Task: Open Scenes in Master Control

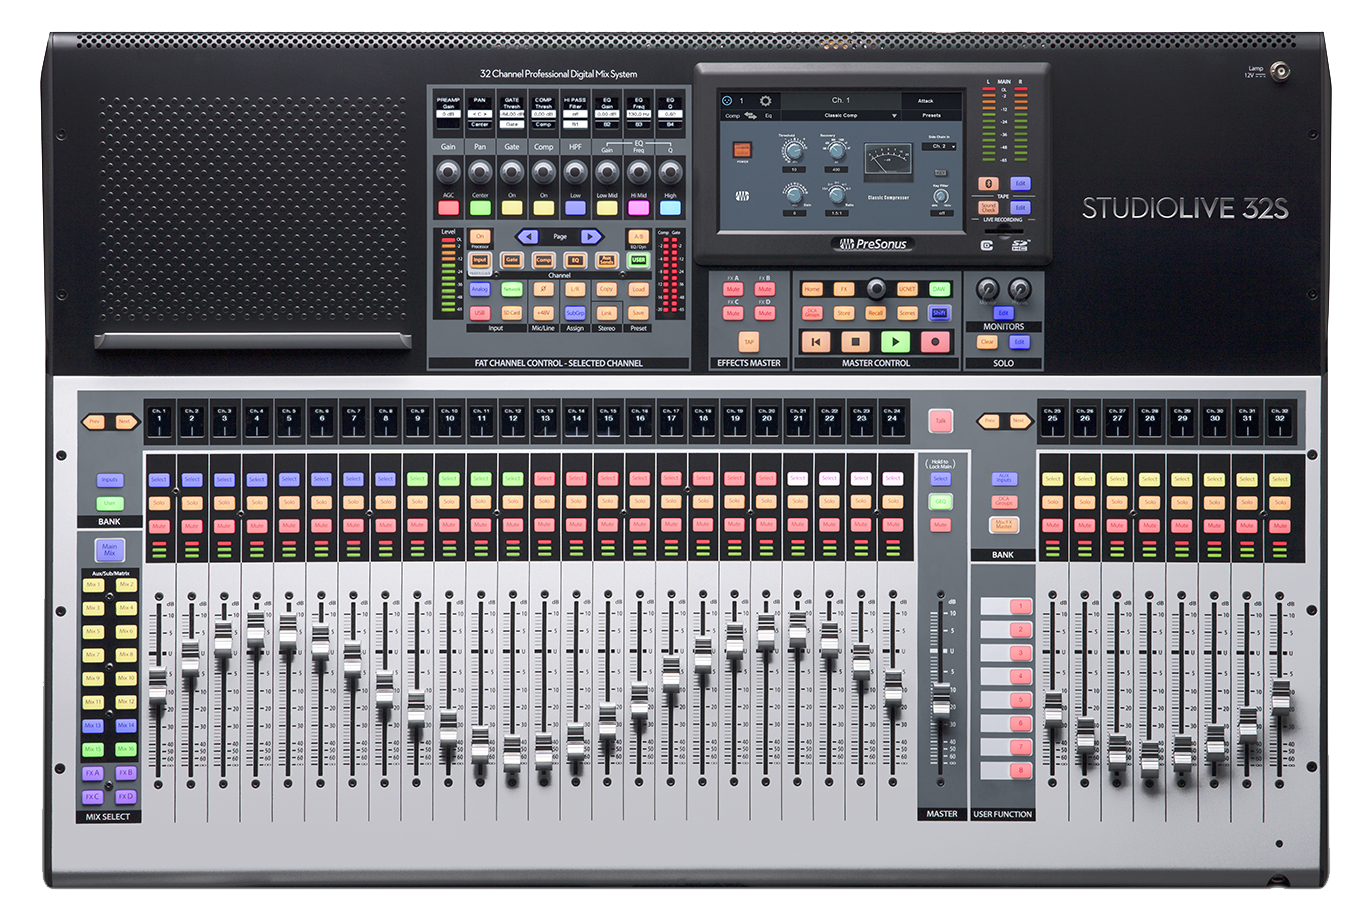Action: (907, 313)
